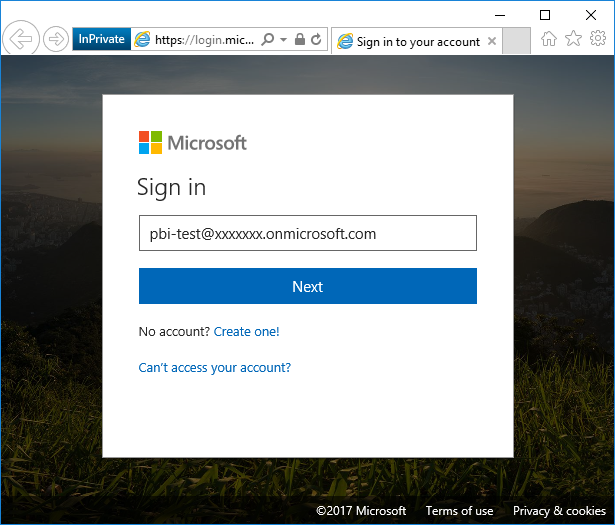The width and height of the screenshot is (615, 525).
Task: View the security lock icon report
Action: pos(300,39)
